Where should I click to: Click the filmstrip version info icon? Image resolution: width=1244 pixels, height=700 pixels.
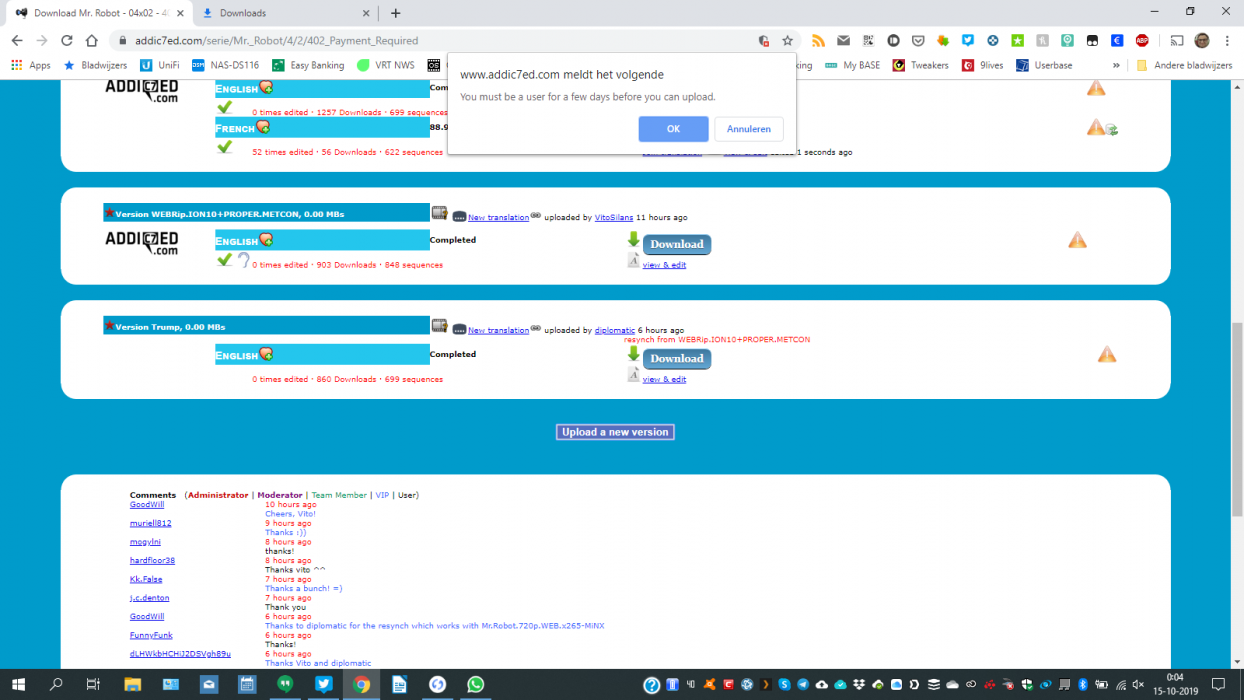(x=439, y=212)
